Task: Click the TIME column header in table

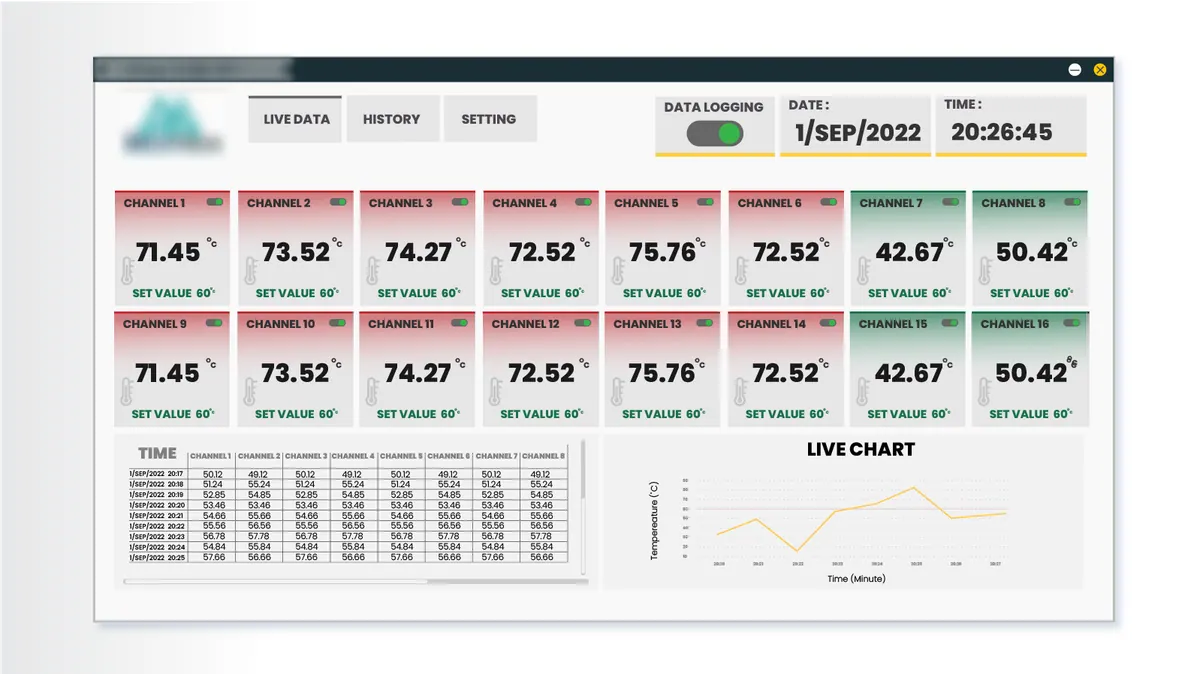Action: (157, 453)
